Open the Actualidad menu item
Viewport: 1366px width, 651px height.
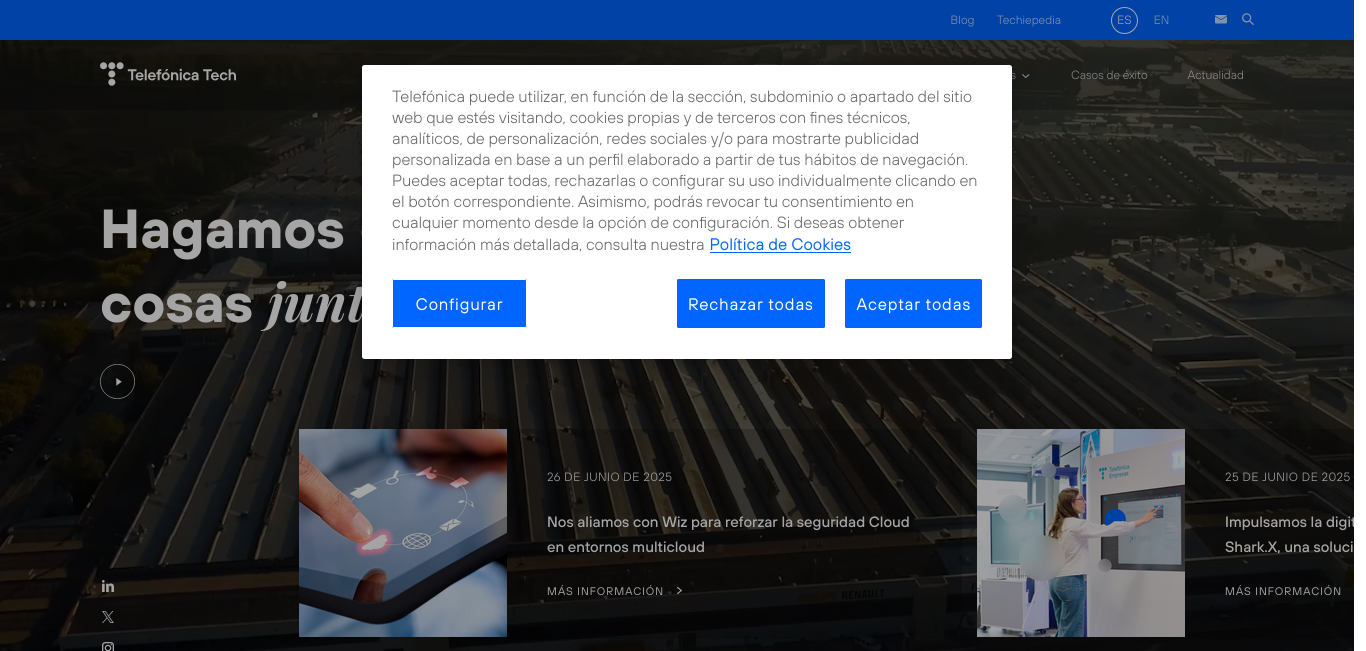point(1215,75)
